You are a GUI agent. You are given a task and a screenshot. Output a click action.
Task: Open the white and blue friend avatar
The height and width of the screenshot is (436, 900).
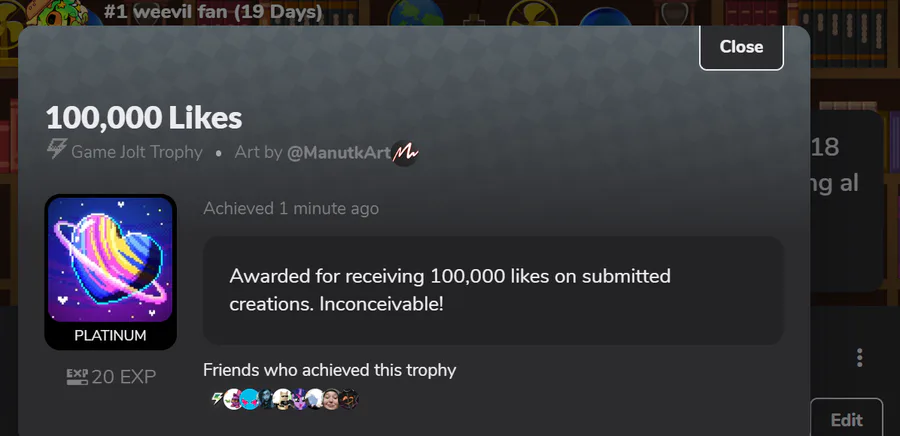tap(315, 399)
